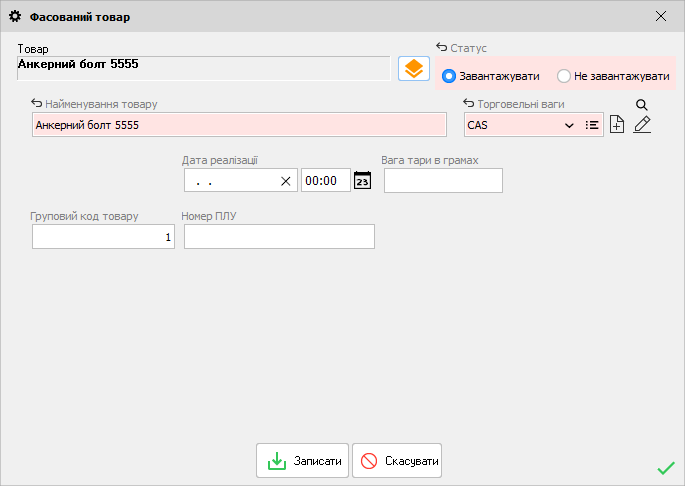Click the Вага тари в грамах field
Viewport: 685px width, 486px height.
pos(443,181)
